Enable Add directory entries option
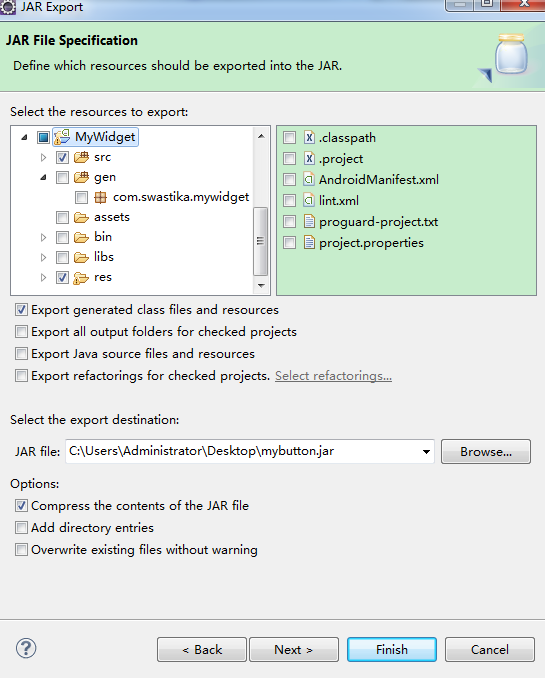Viewport: 545px width, 678px height. pyautogui.click(x=21, y=528)
